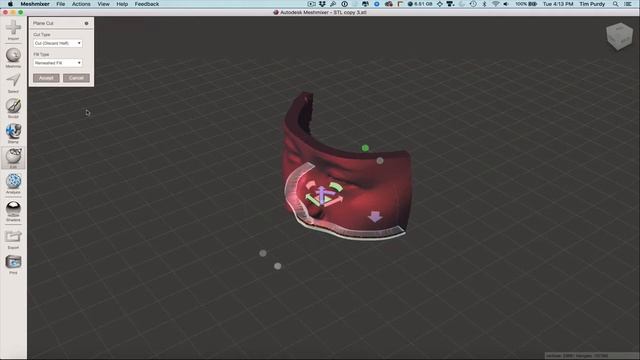Click the gray dot beside the green handle
This screenshot has height=360, width=640.
coord(380,161)
